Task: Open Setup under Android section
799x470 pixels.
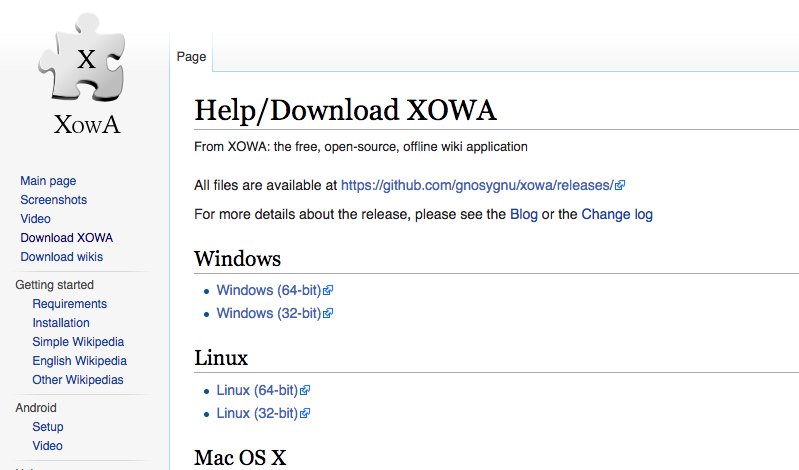Action: [48, 427]
